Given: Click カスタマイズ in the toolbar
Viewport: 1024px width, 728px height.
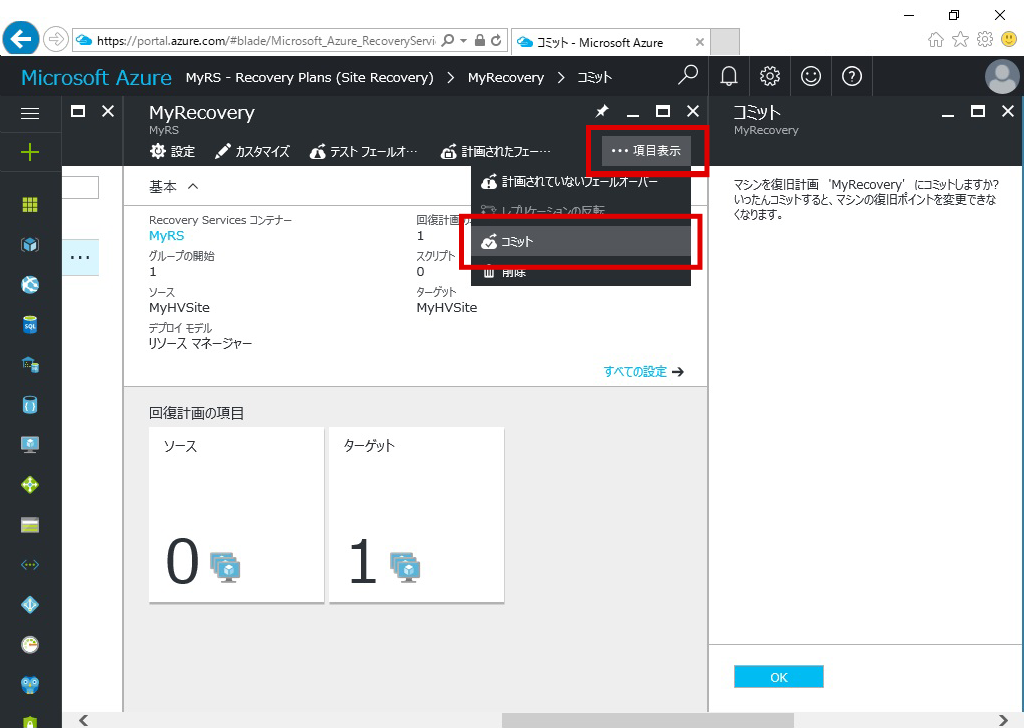Looking at the screenshot, I should (x=252, y=151).
